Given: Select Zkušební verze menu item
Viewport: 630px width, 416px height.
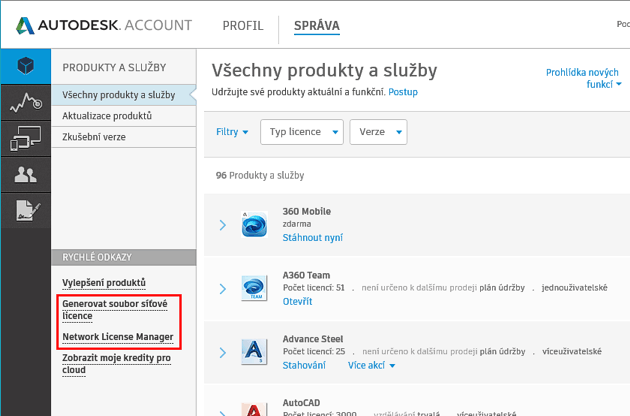Looking at the screenshot, I should coord(124,137).
